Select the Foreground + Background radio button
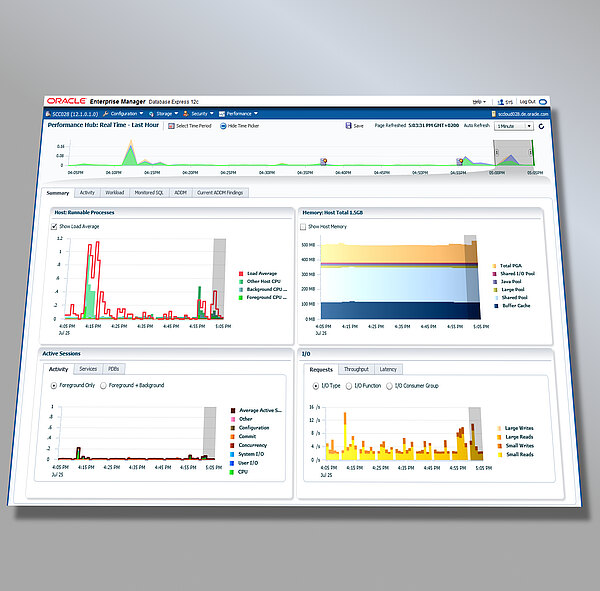This screenshot has height=591, width=600. pyautogui.click(x=103, y=384)
